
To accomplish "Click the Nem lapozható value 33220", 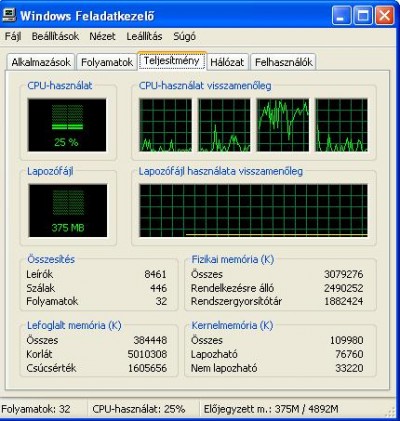I will pyautogui.click(x=349, y=368).
